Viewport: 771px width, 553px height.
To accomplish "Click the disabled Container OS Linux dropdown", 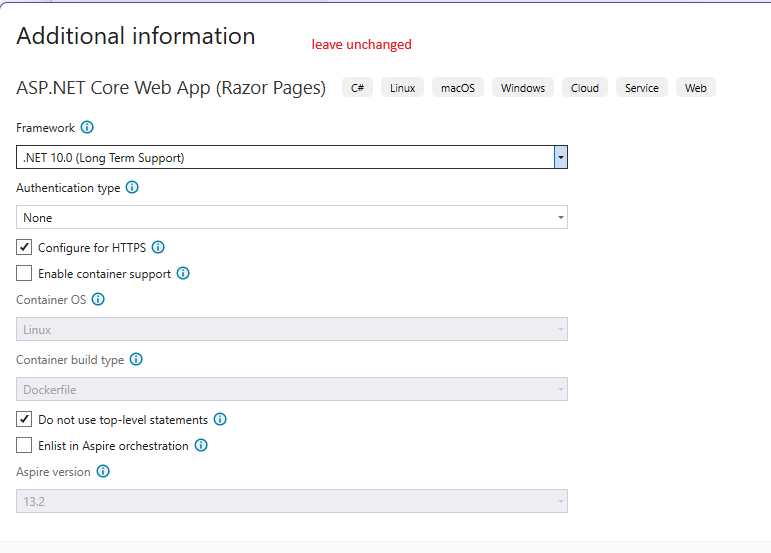I will 292,329.
